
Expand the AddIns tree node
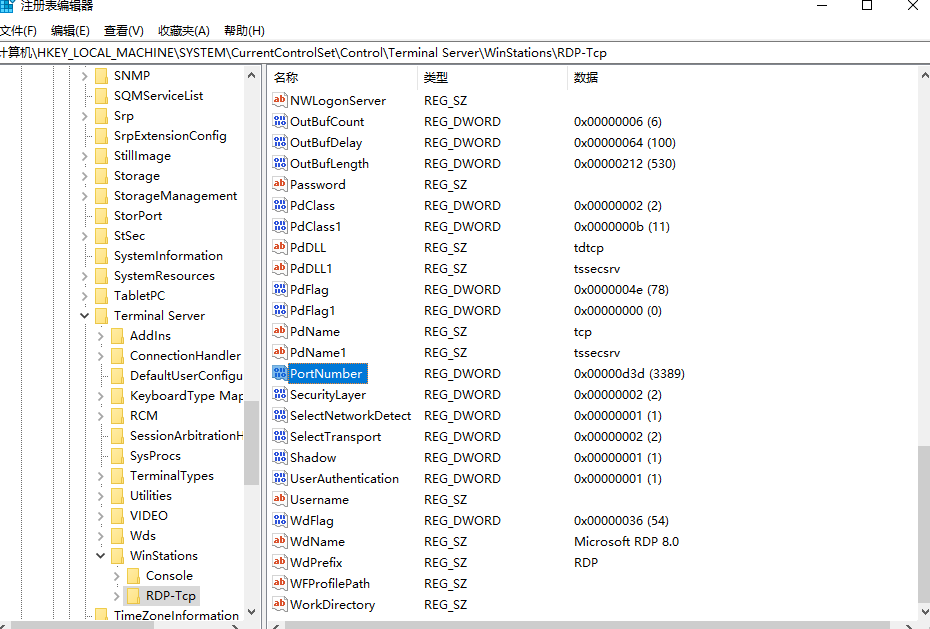click(x=101, y=336)
